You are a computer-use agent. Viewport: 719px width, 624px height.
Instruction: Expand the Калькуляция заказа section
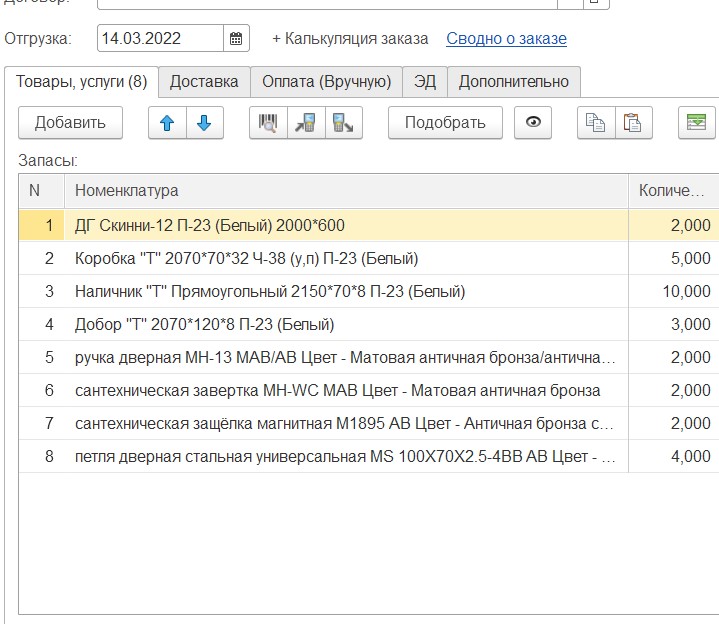(x=350, y=39)
